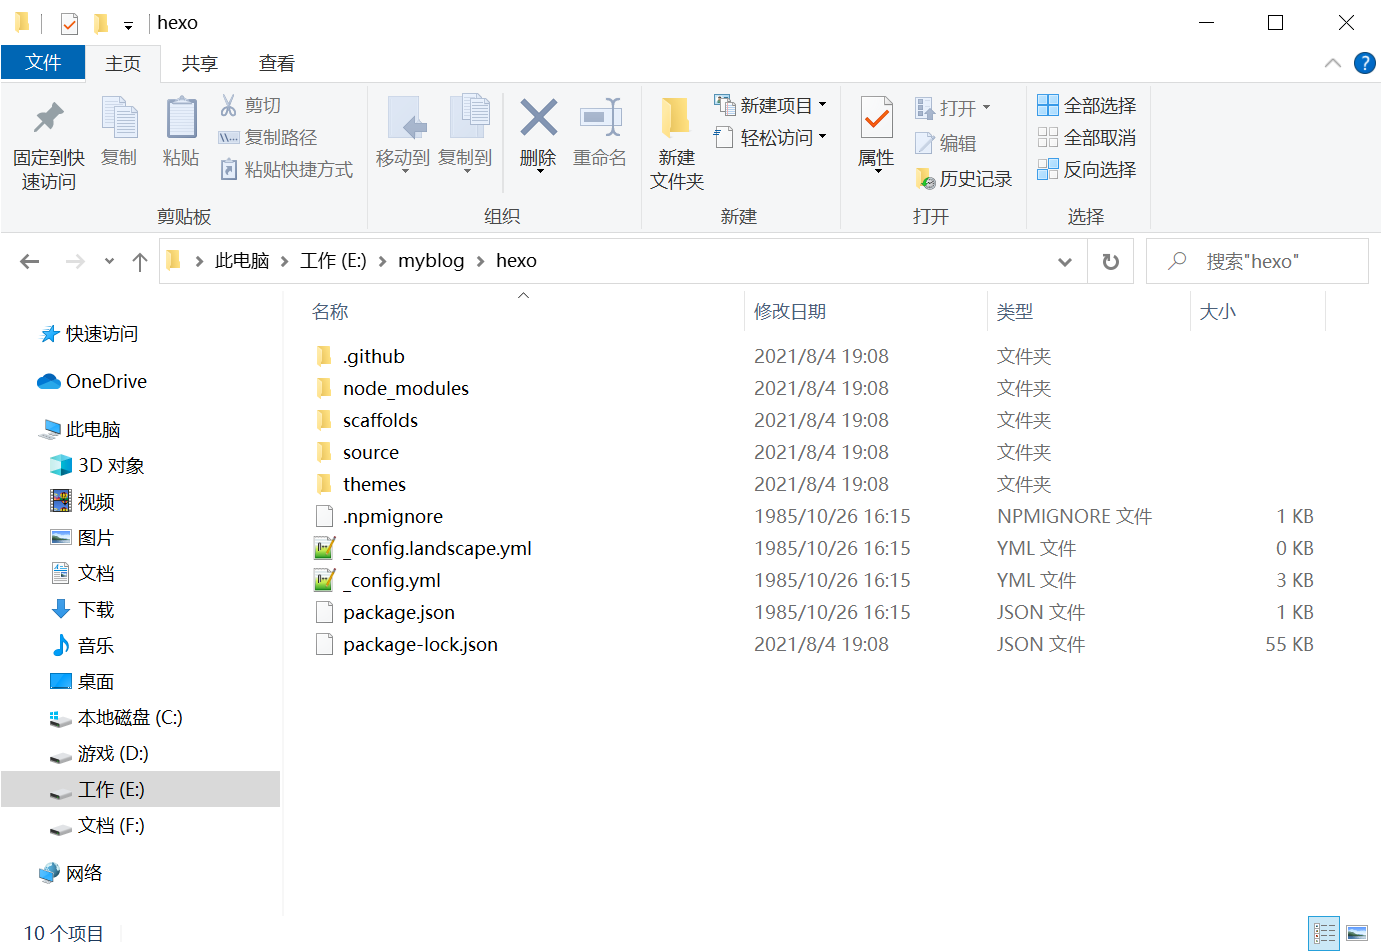Image resolution: width=1382 pixels, height=952 pixels.
Task: Select the .github folder
Action: pos(374,356)
